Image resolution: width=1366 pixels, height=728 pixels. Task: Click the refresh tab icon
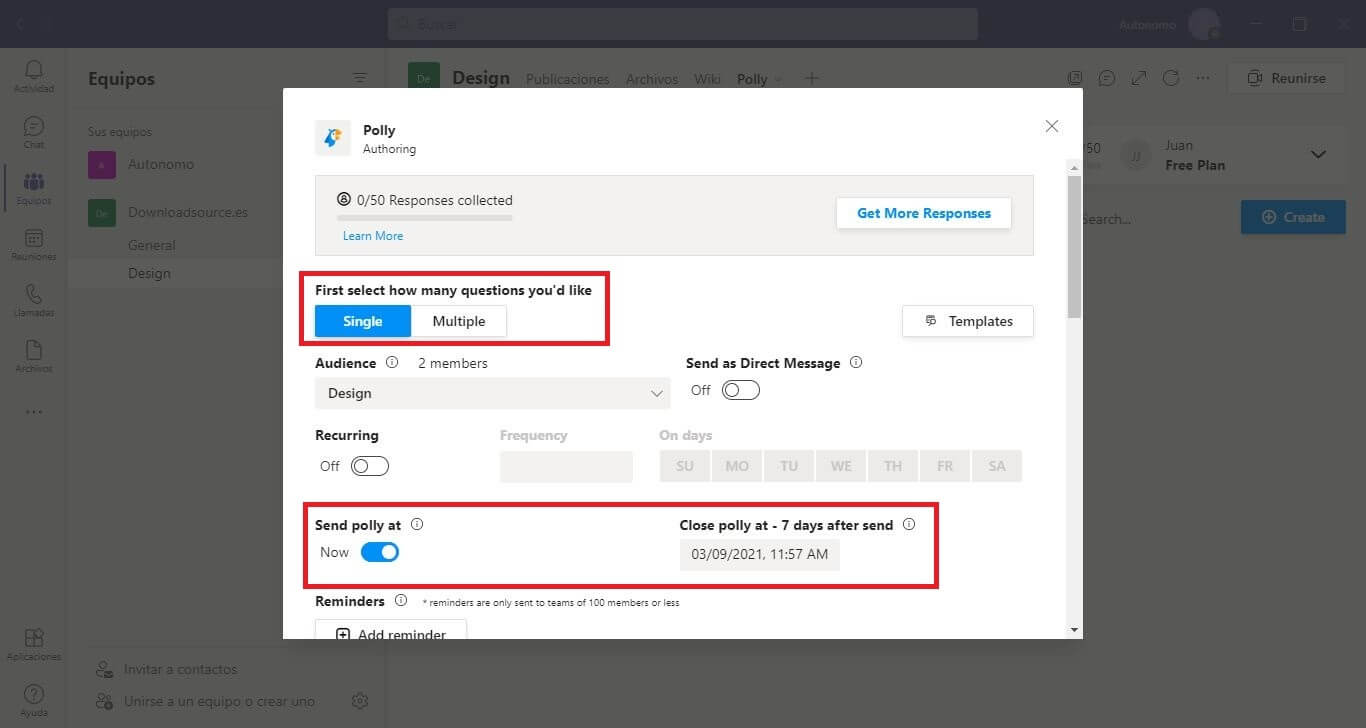(x=1171, y=78)
